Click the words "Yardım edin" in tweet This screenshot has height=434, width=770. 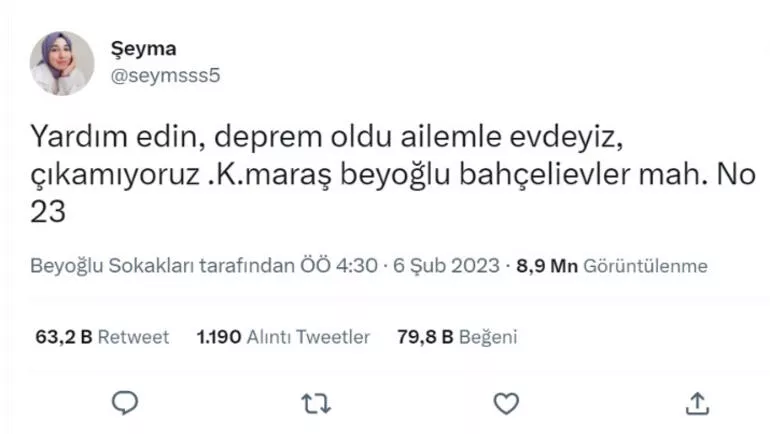[x=94, y=136]
